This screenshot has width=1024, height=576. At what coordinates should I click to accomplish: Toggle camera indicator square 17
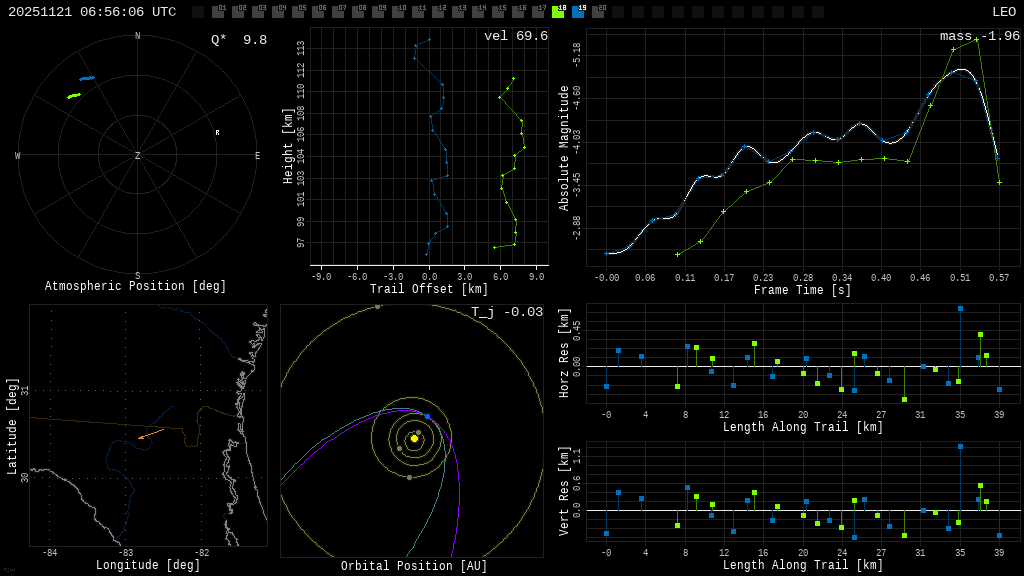click(x=537, y=12)
